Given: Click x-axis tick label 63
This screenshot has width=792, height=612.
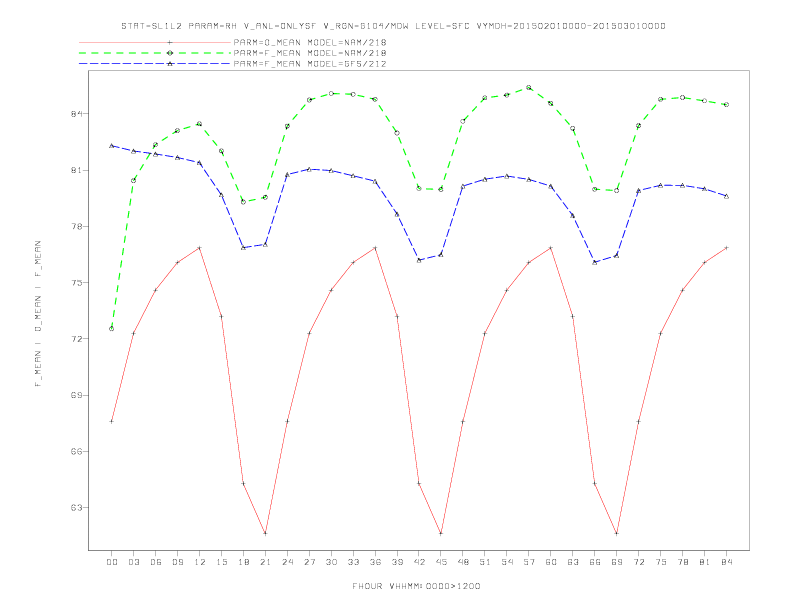Looking at the screenshot, I should (573, 562).
